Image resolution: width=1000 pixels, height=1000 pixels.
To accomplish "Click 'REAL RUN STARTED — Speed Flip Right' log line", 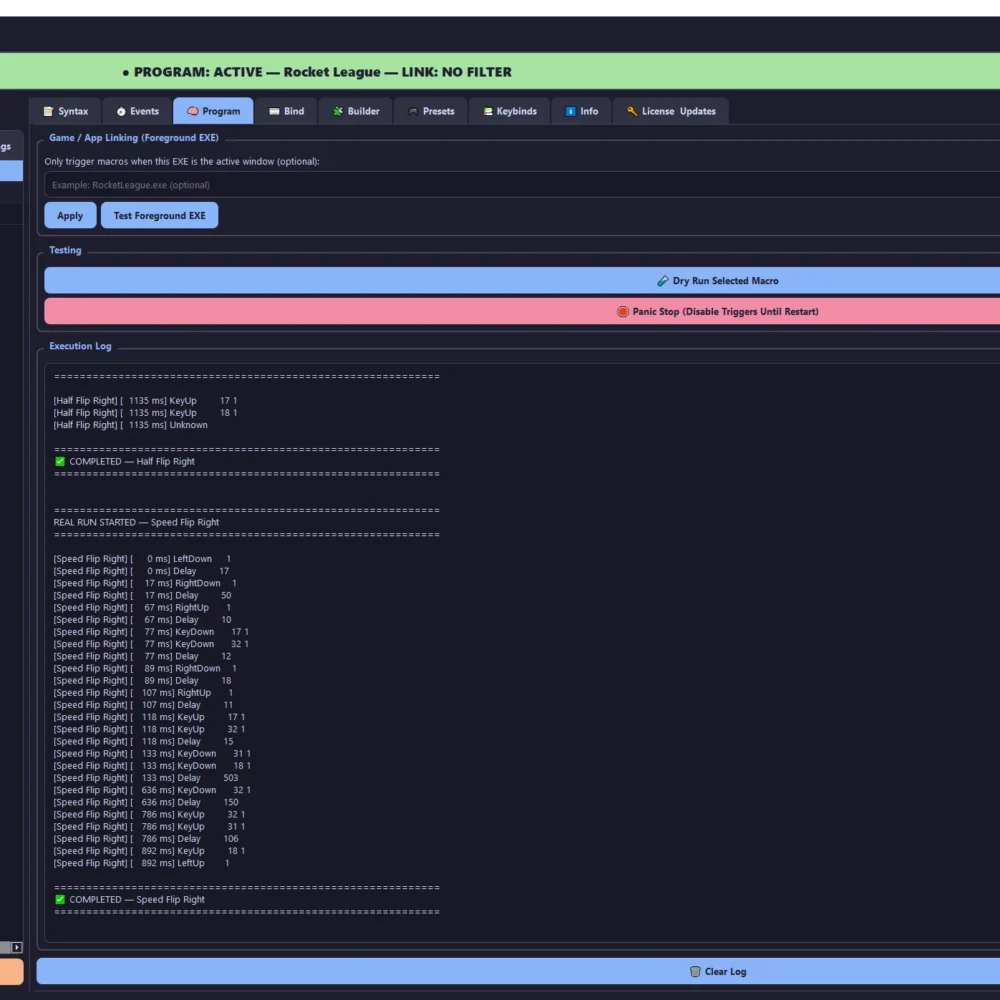I will [136, 522].
